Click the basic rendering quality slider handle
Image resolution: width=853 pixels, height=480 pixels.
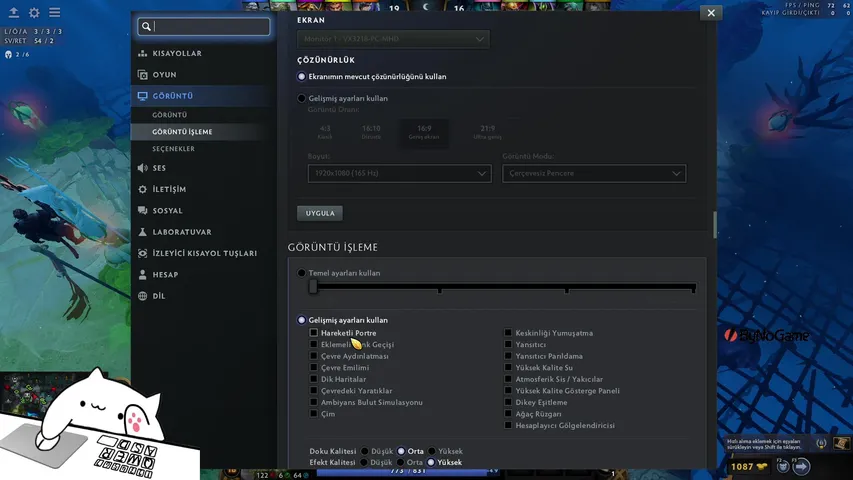pos(313,287)
